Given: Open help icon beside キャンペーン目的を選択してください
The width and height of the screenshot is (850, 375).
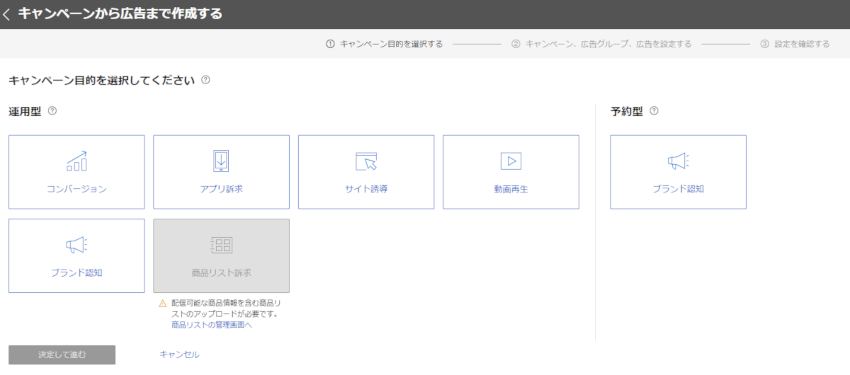Looking at the screenshot, I should click(x=205, y=80).
